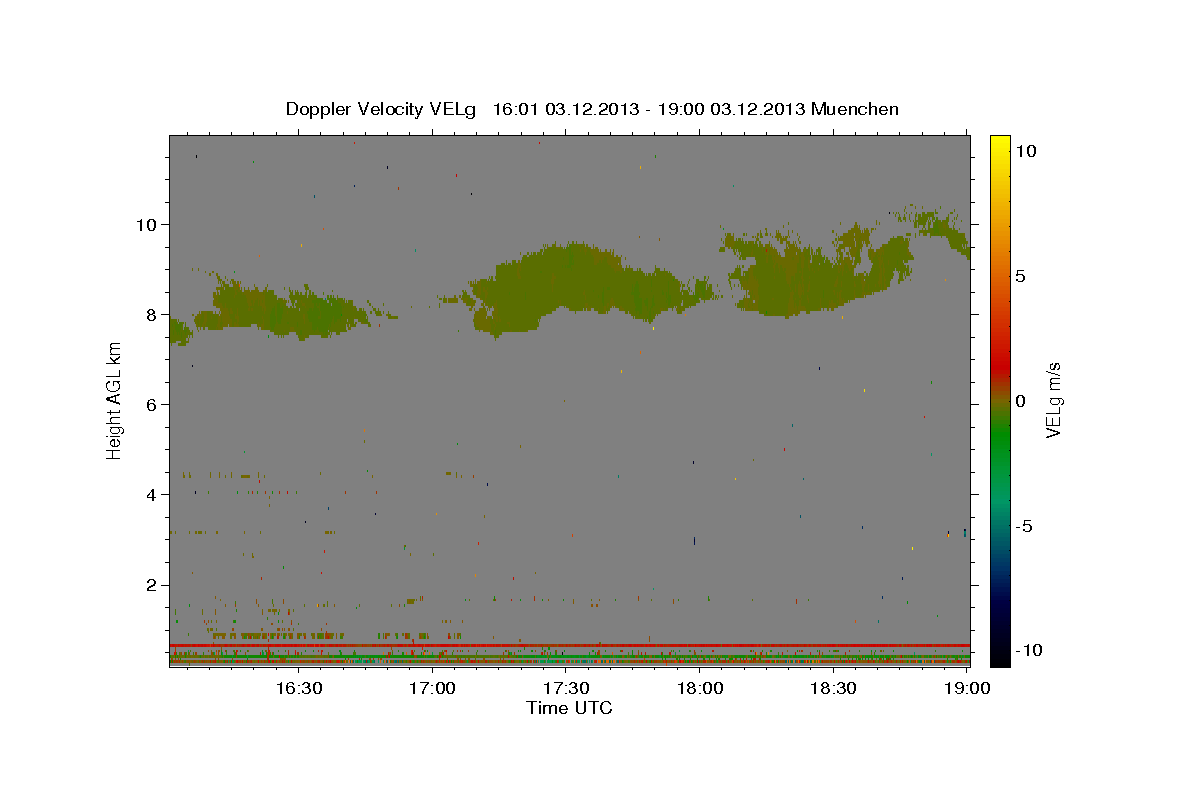The width and height of the screenshot is (1200, 800).
Task: Click the 17:30 time tick label
Action: coord(566,688)
